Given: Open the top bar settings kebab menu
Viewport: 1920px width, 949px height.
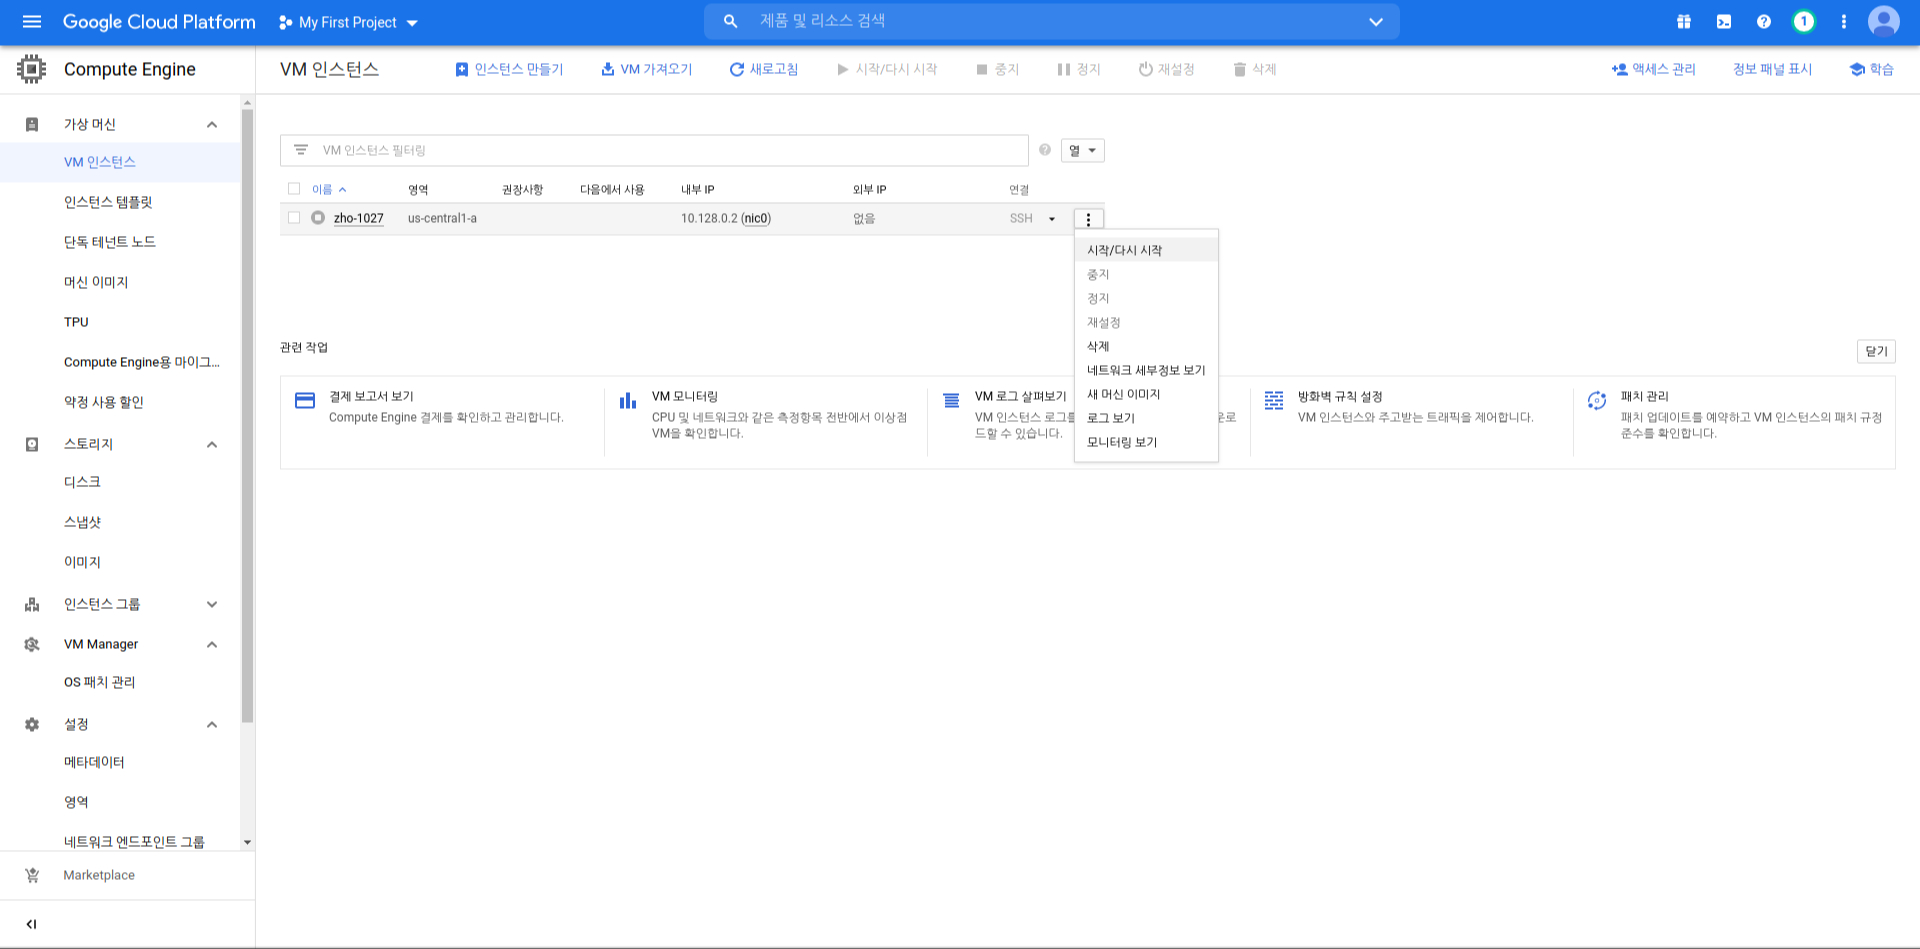Looking at the screenshot, I should tap(1844, 22).
